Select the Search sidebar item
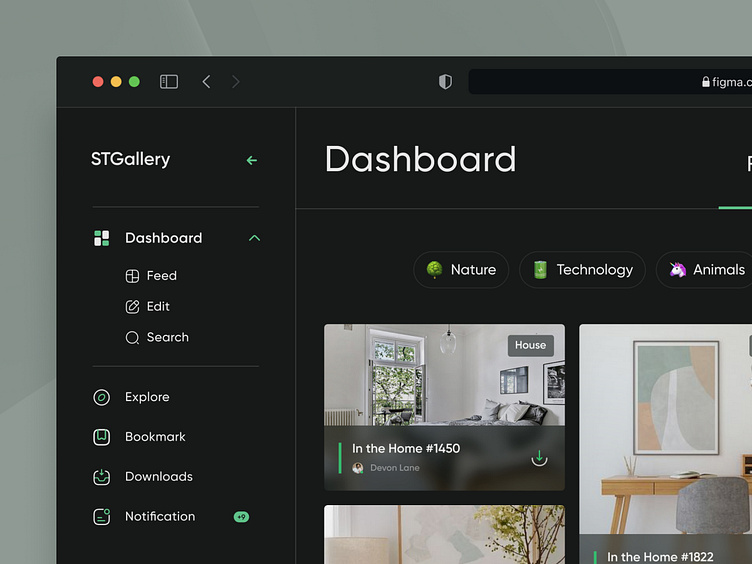Image resolution: width=752 pixels, height=564 pixels. [166, 338]
